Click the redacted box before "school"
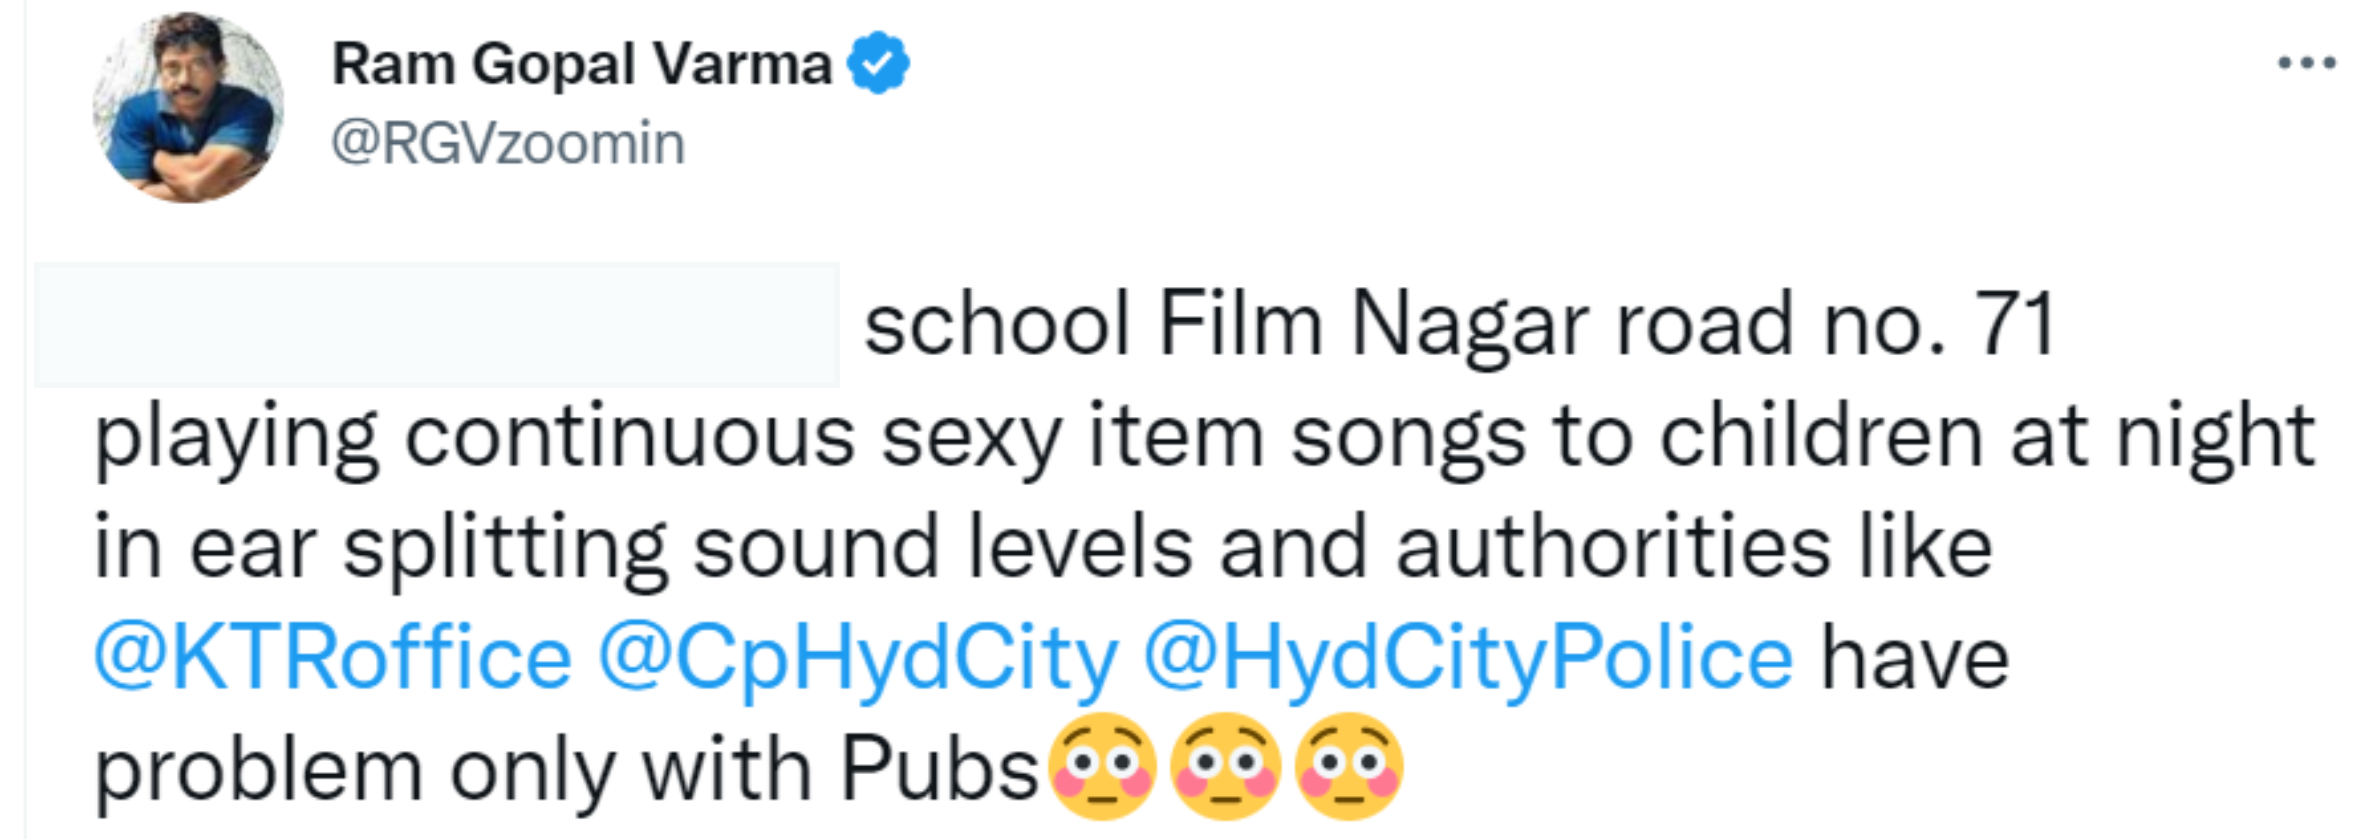The width and height of the screenshot is (2375, 839). [x=437, y=325]
